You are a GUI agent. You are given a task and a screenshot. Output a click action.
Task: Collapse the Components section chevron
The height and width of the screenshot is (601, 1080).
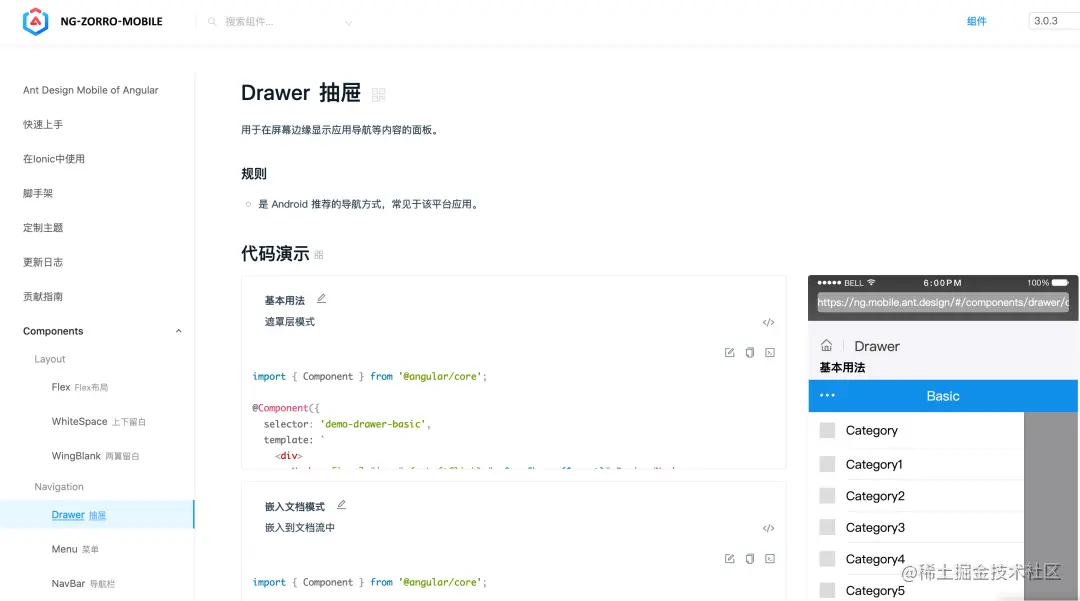click(178, 331)
